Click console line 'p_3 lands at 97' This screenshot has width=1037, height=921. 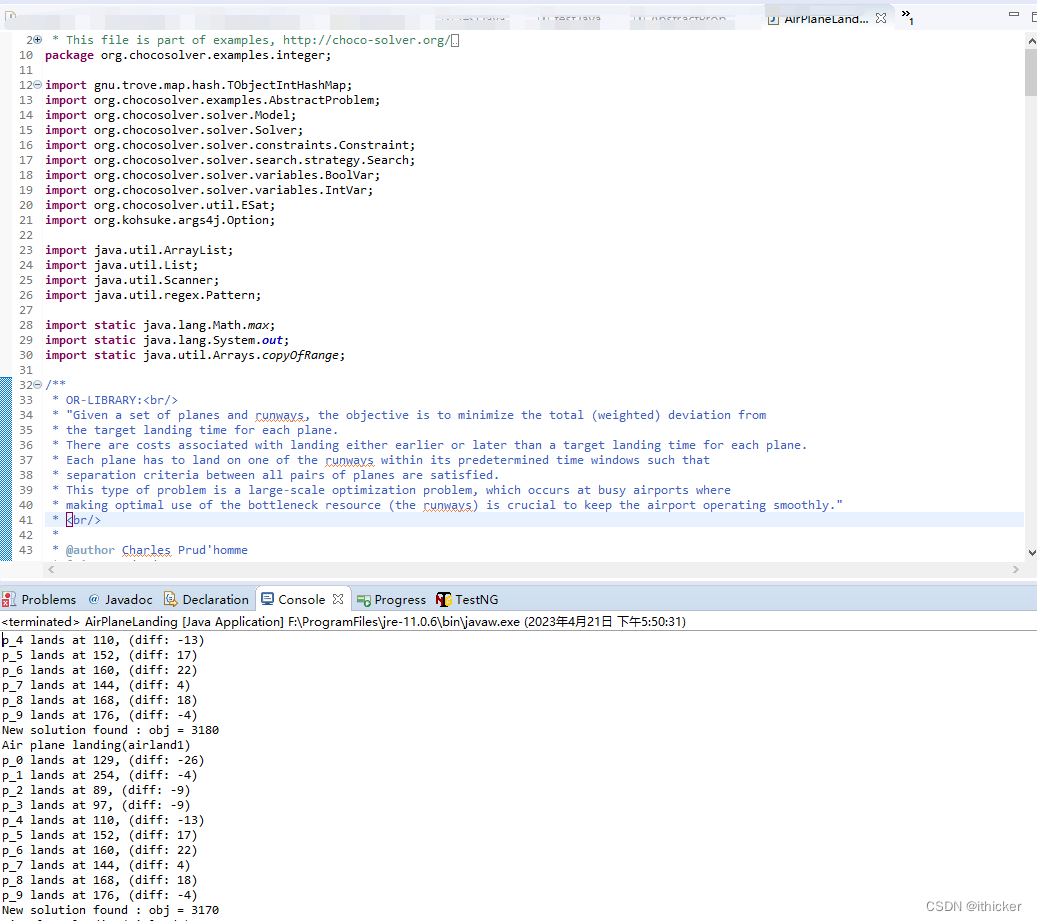pyautogui.click(x=96, y=805)
